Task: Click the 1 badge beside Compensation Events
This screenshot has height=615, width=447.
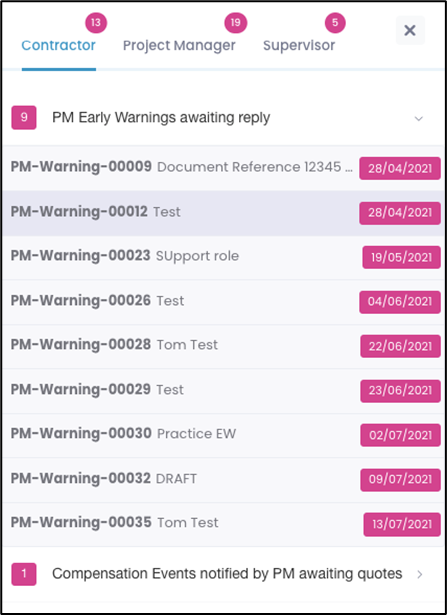Action: 24,574
